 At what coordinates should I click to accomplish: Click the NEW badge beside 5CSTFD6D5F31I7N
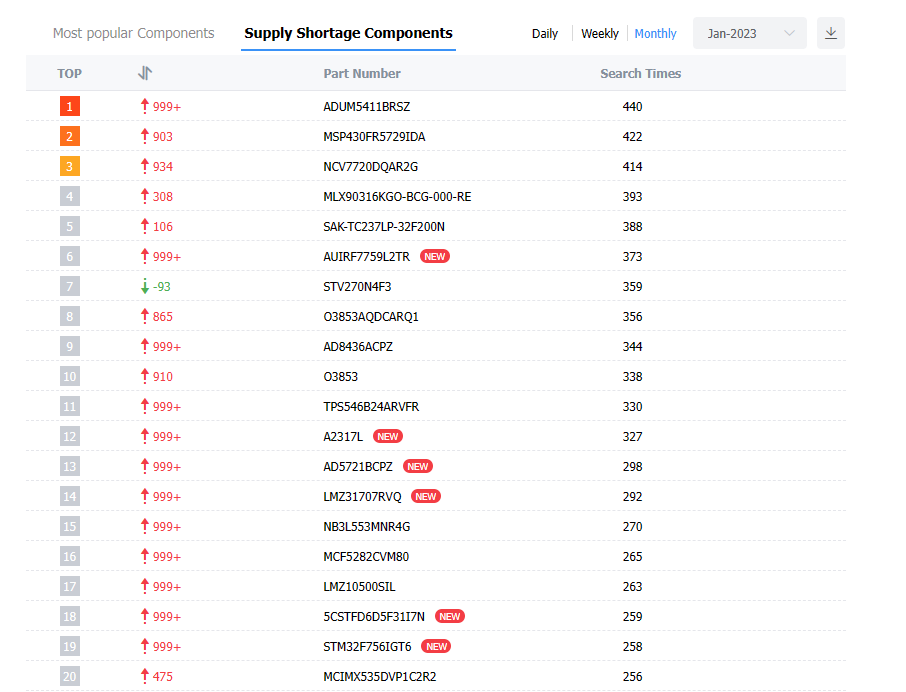[x=450, y=617]
